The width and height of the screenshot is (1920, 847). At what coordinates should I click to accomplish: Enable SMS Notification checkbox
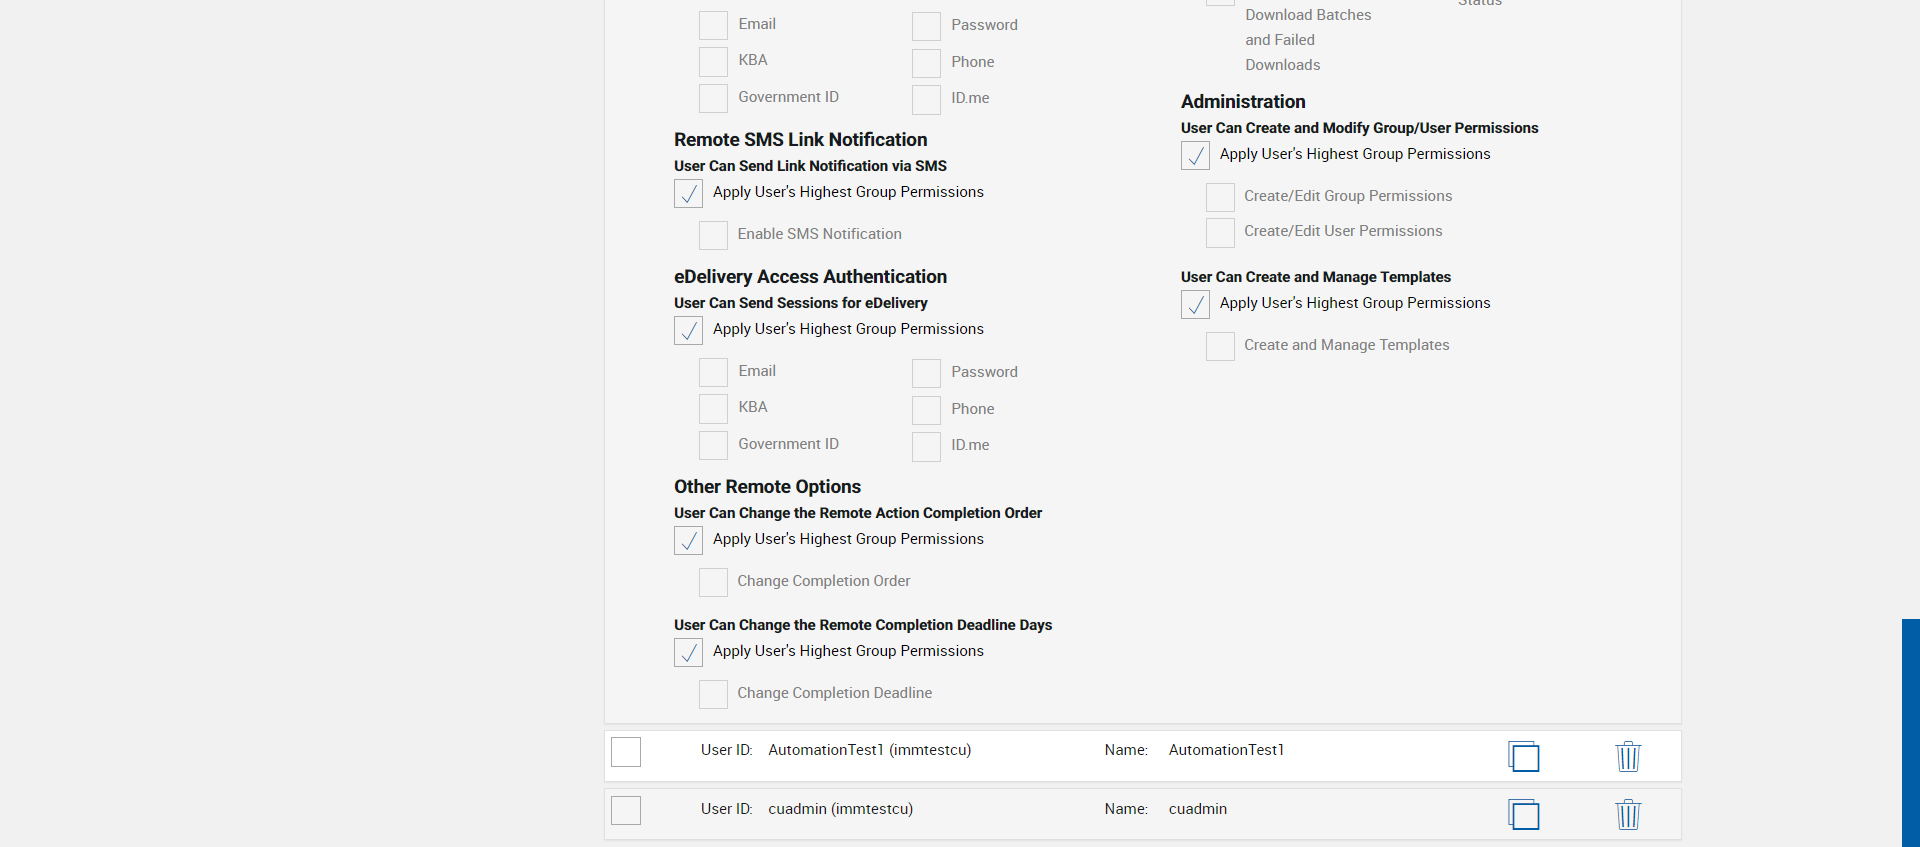[713, 235]
